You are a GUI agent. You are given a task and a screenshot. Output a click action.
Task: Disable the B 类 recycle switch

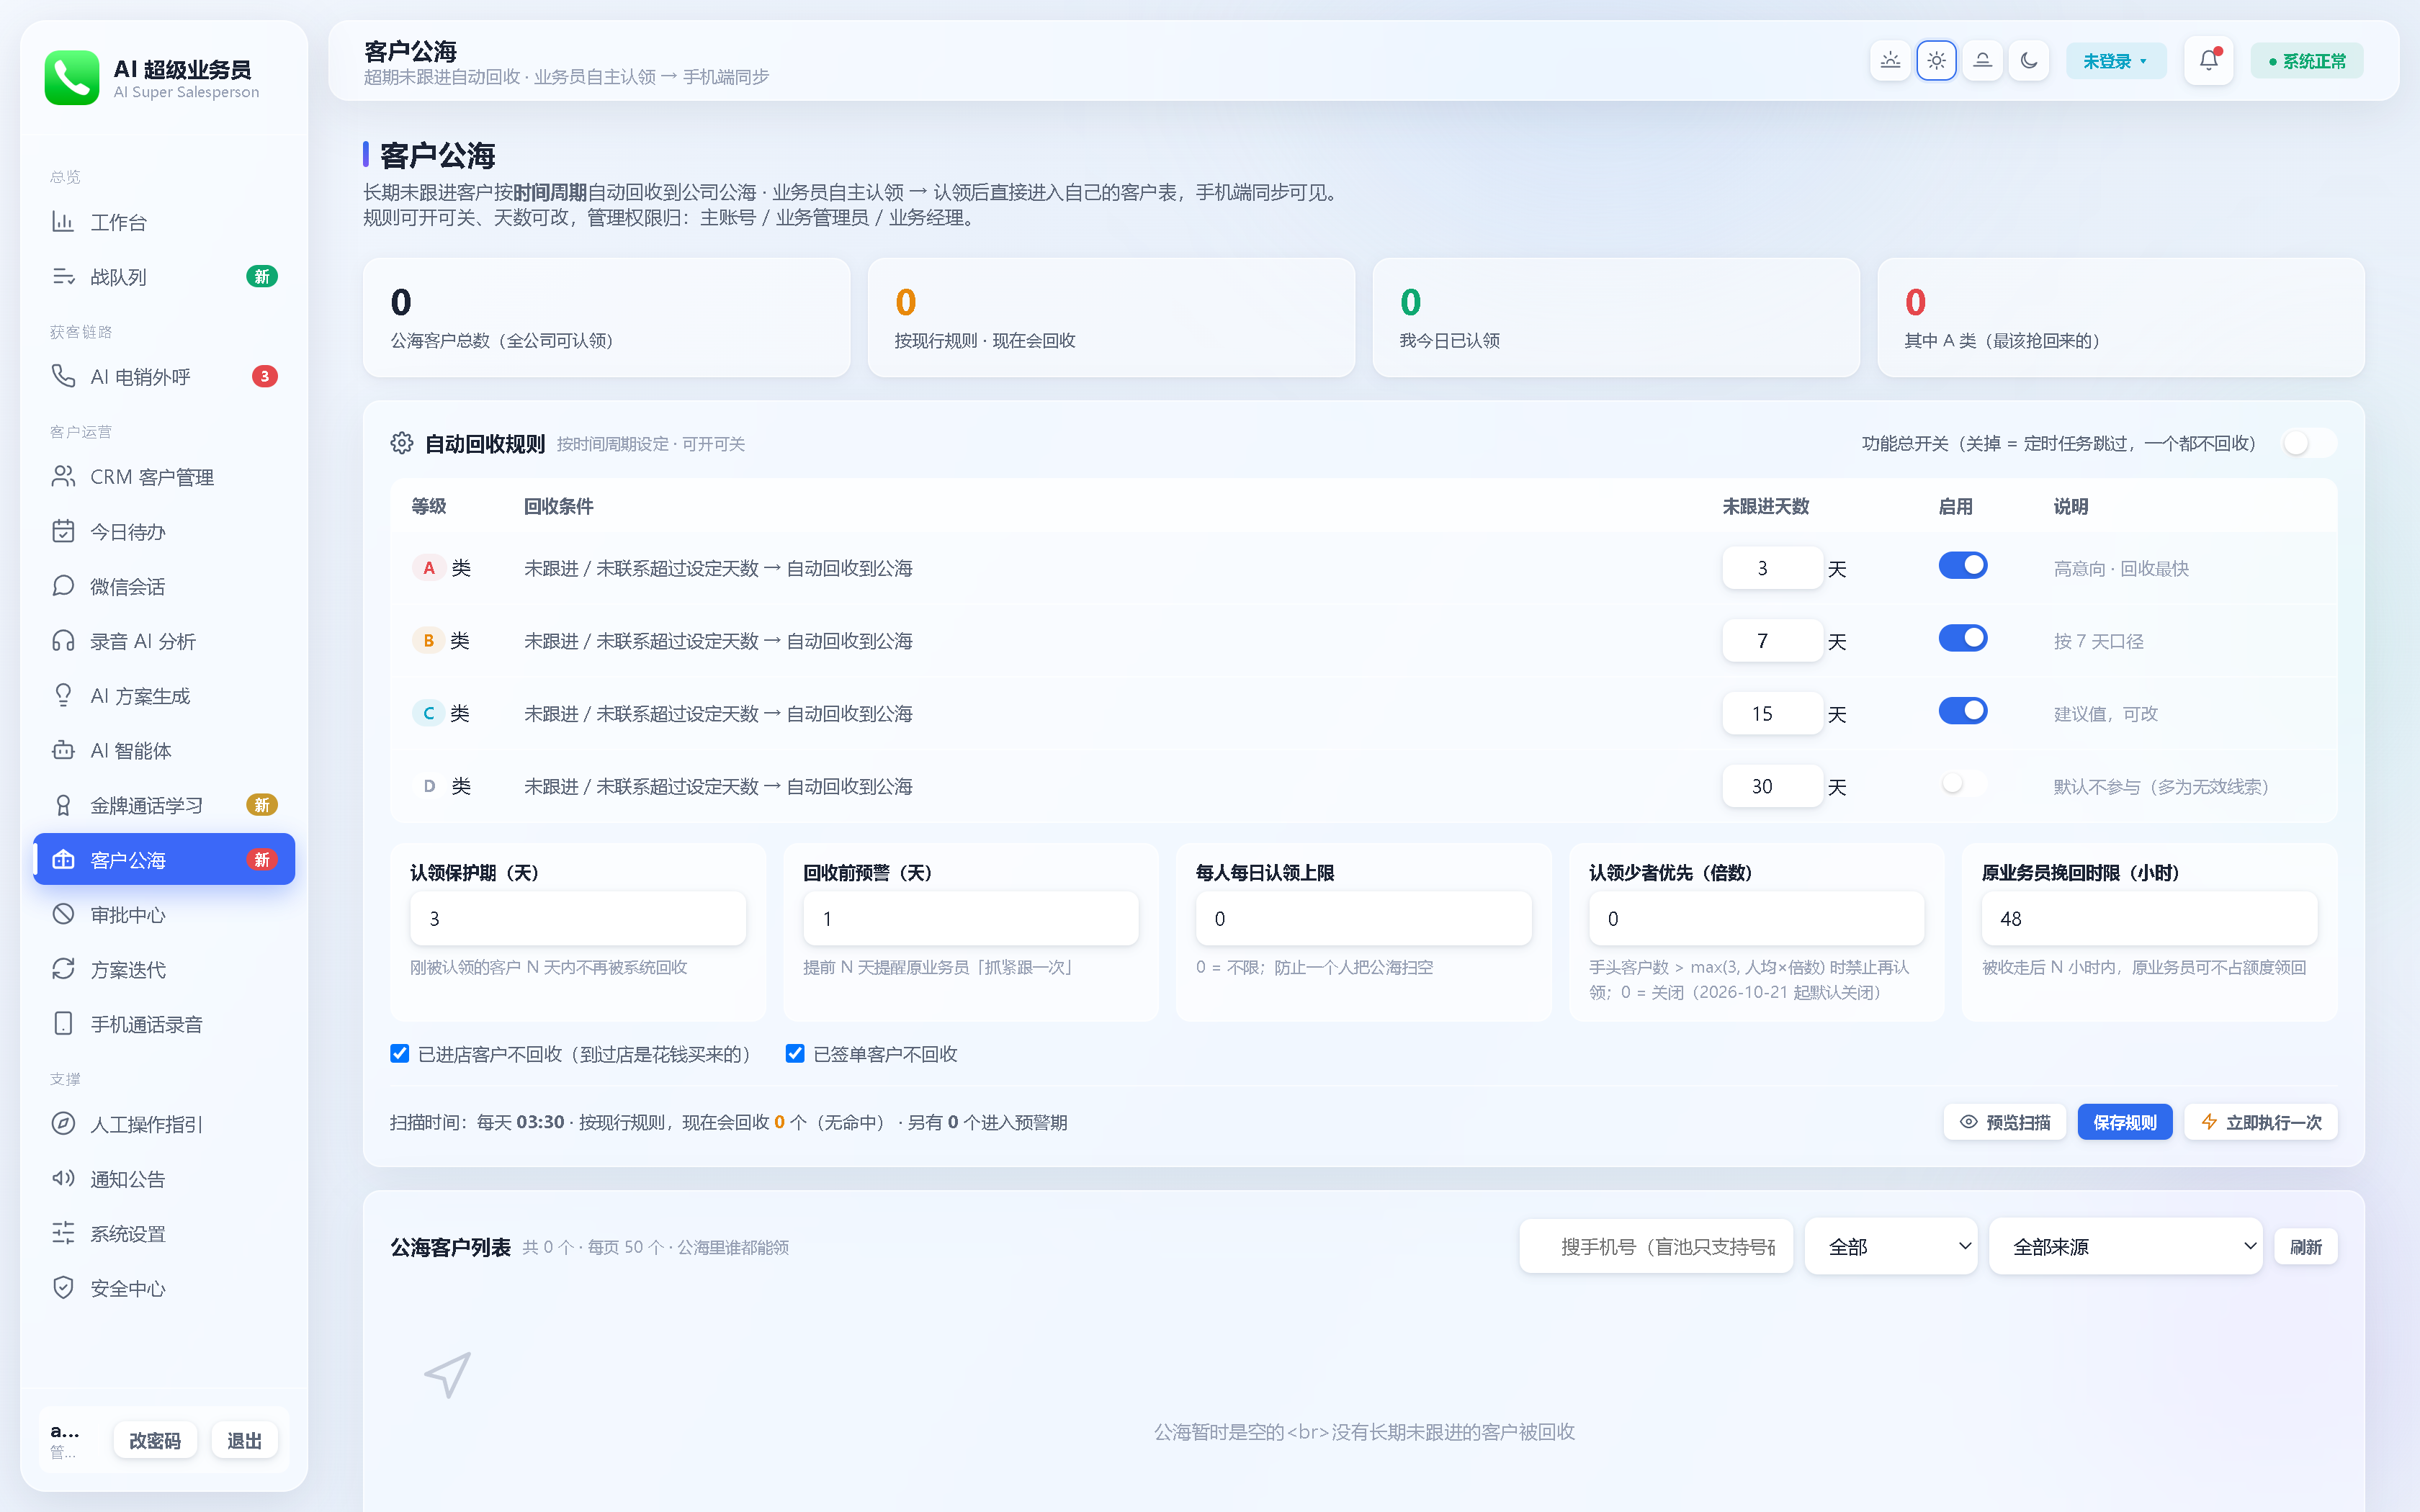pyautogui.click(x=1963, y=639)
